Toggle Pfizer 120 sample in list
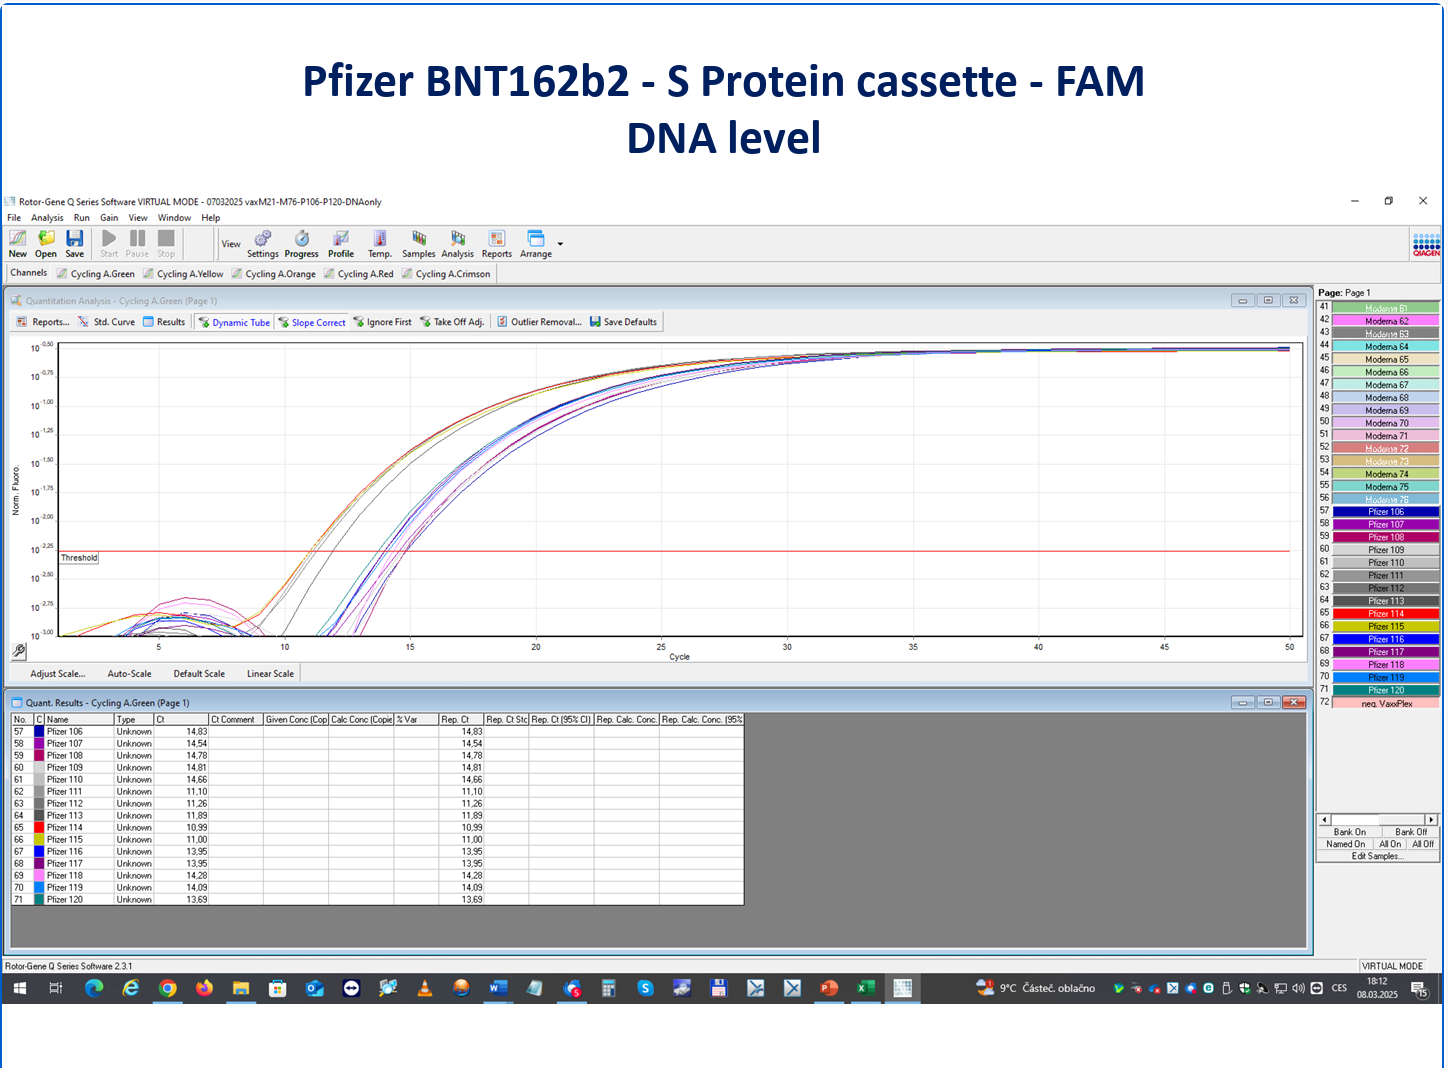The image size is (1448, 1068). click(1386, 690)
